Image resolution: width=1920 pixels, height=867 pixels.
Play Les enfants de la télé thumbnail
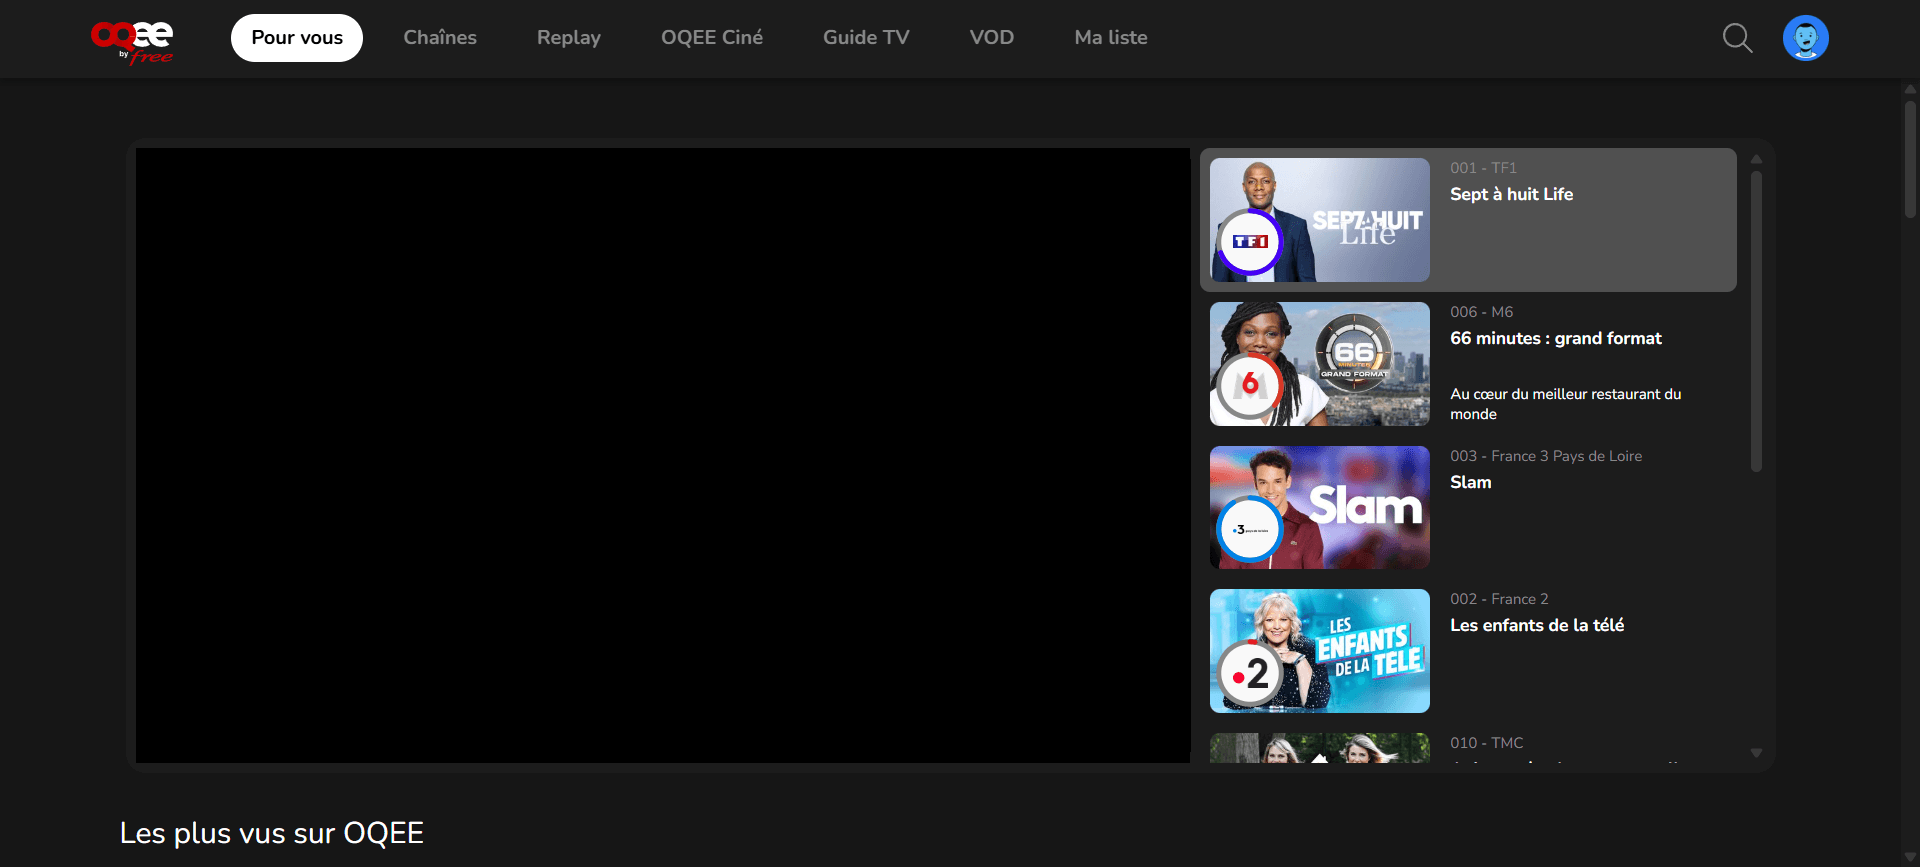[1320, 651]
